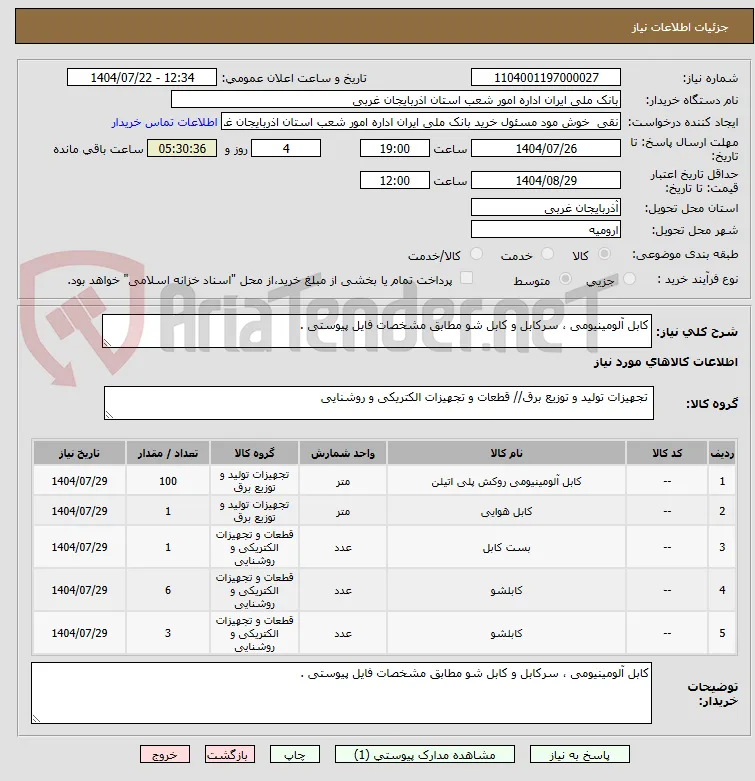Click the گروه کالا text area
The height and width of the screenshot is (781, 755).
tap(379, 403)
